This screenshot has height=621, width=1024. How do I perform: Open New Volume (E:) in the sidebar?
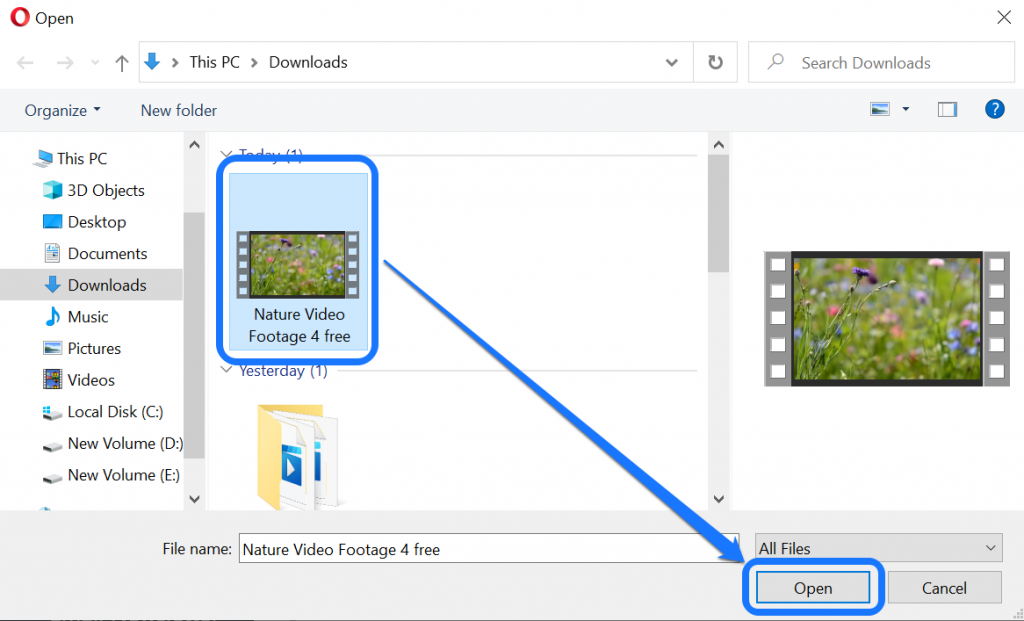(111, 475)
